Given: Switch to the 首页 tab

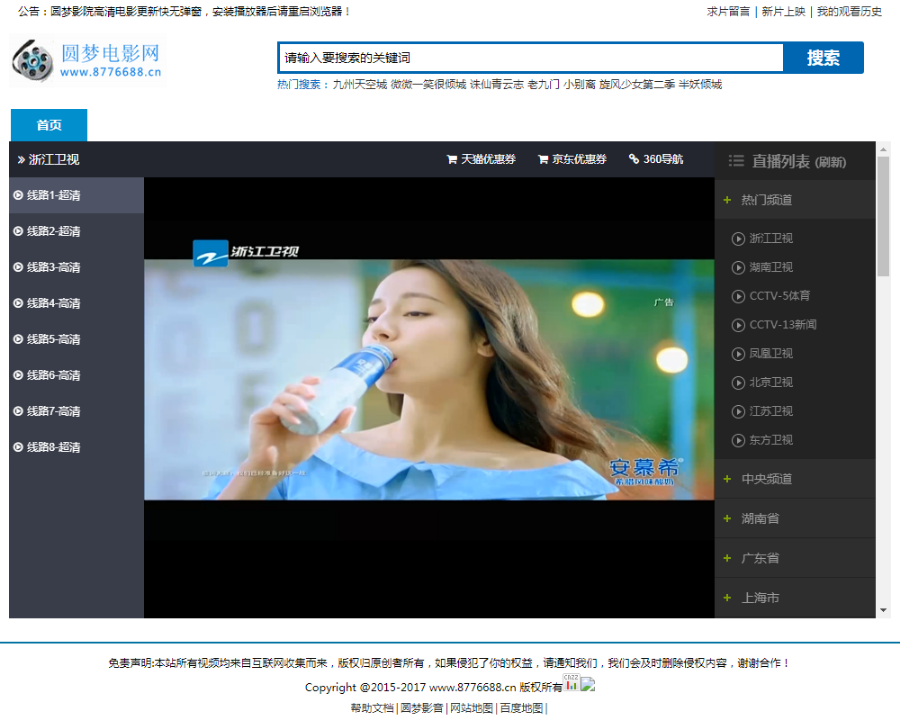Looking at the screenshot, I should pyautogui.click(x=48, y=125).
